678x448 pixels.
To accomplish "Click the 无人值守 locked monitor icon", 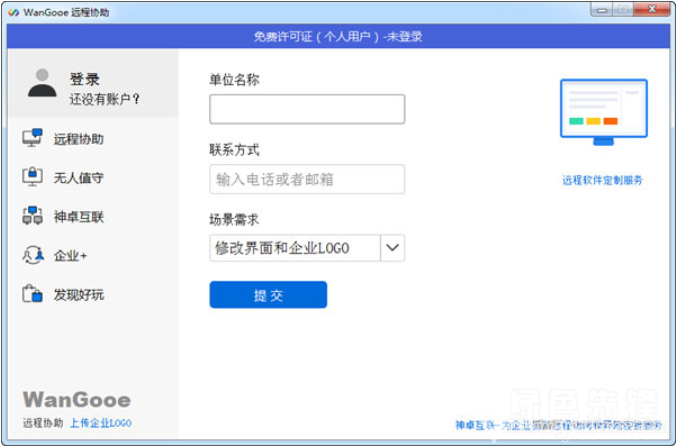I will [x=32, y=177].
